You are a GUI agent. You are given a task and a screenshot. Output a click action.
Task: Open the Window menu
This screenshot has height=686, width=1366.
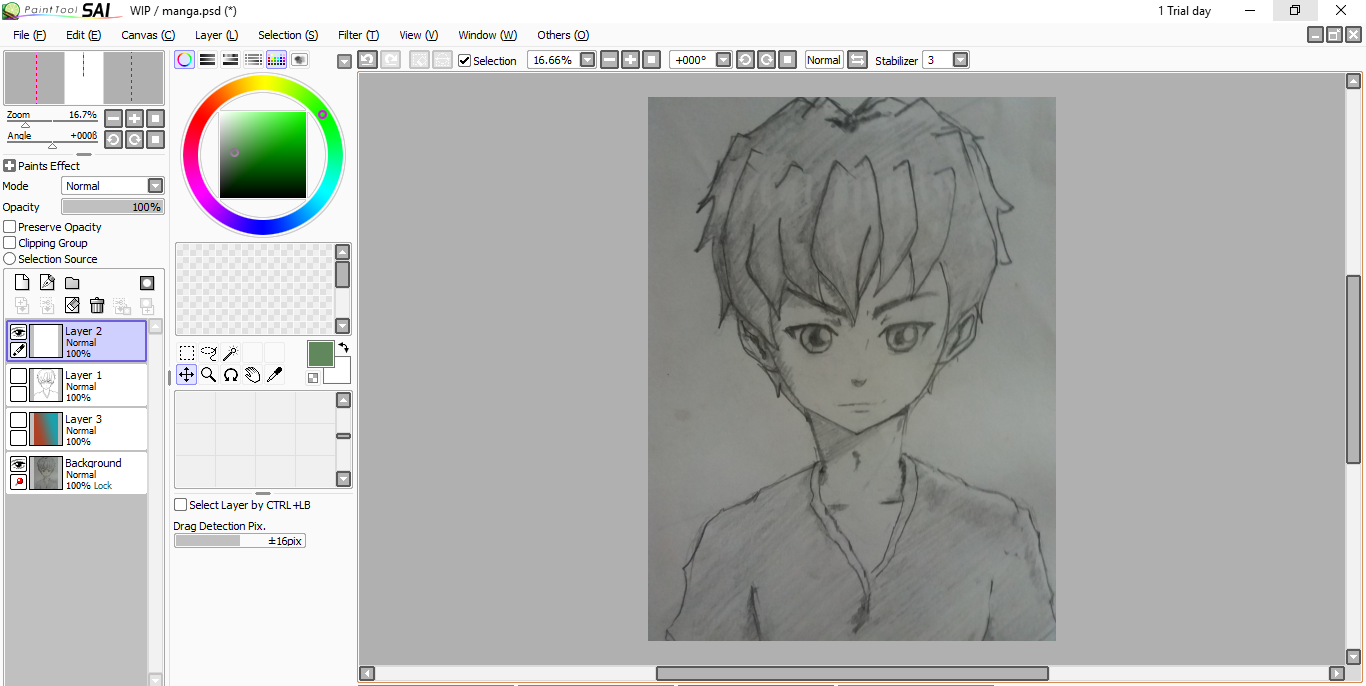pos(487,35)
